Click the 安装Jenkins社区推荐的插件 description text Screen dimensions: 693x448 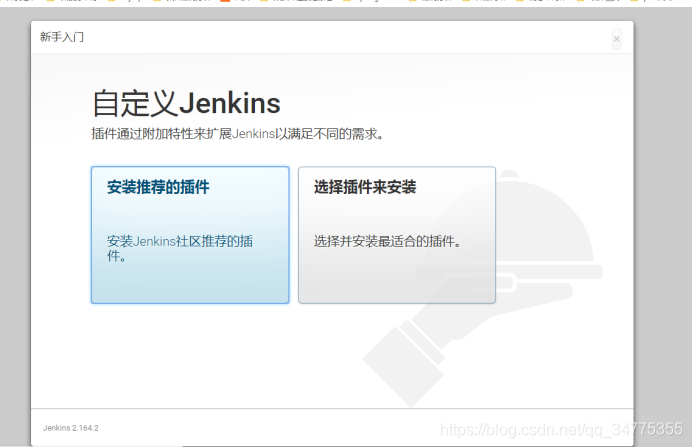point(180,248)
